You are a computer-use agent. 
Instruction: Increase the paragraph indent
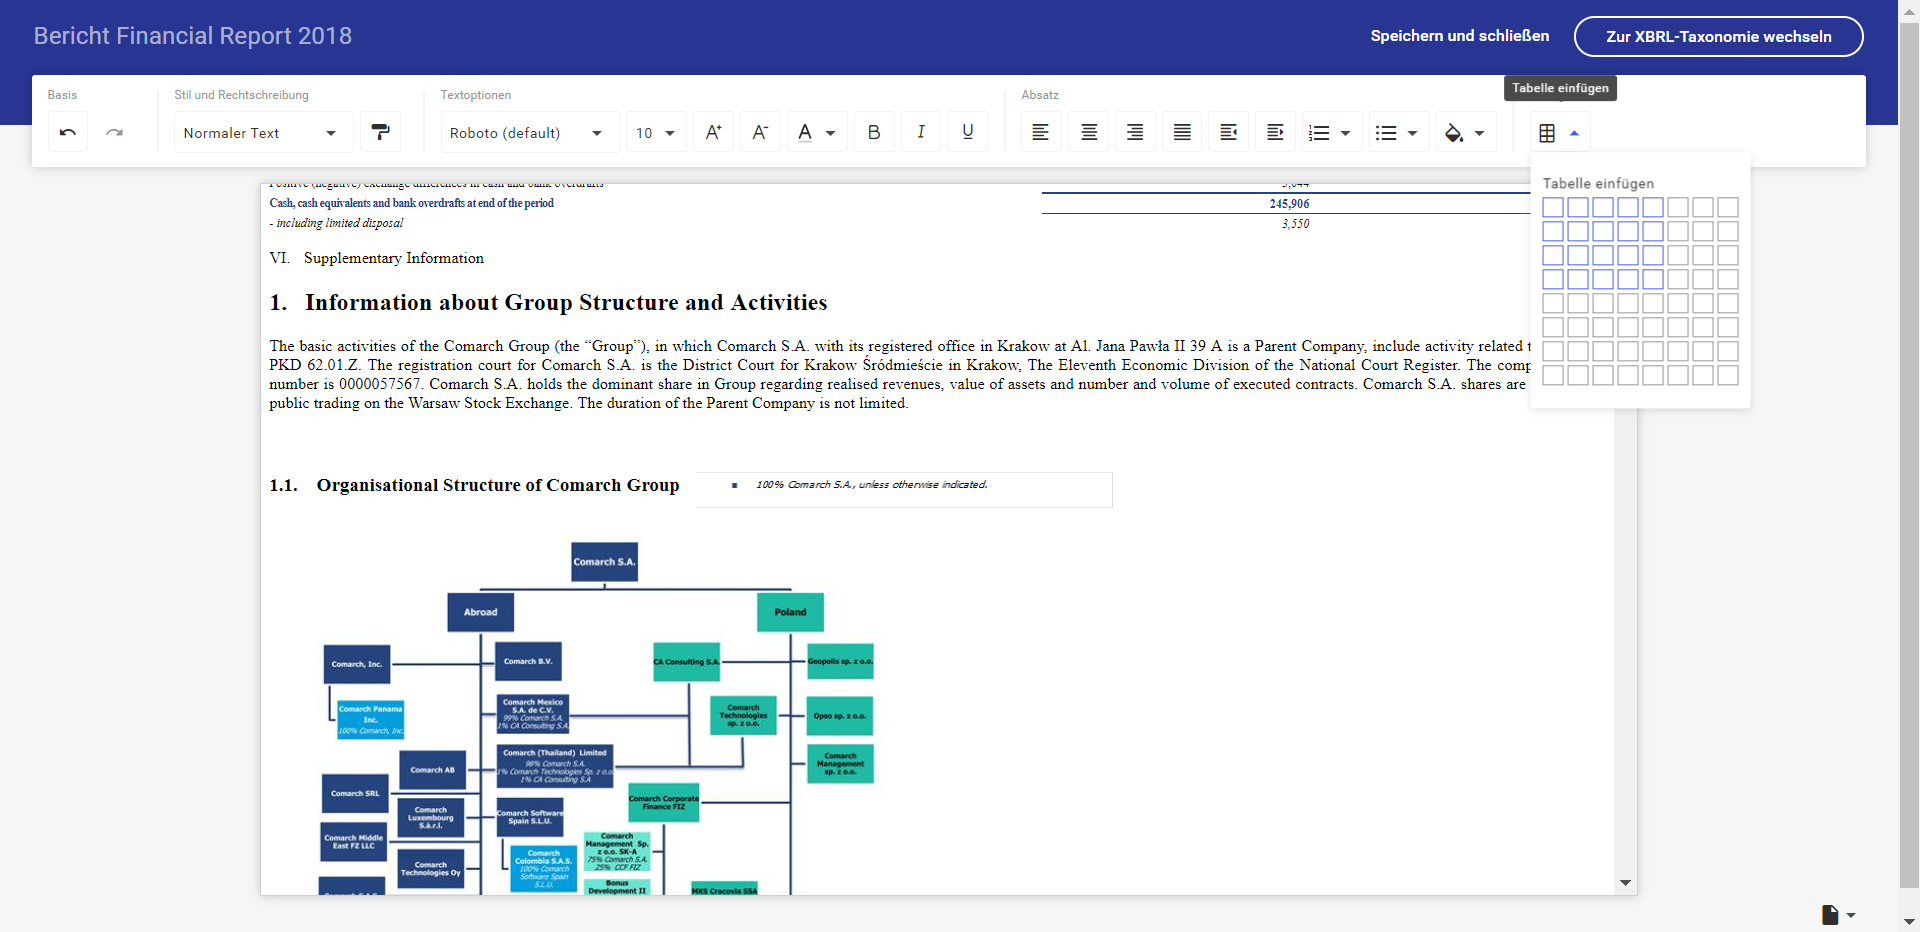click(1276, 132)
